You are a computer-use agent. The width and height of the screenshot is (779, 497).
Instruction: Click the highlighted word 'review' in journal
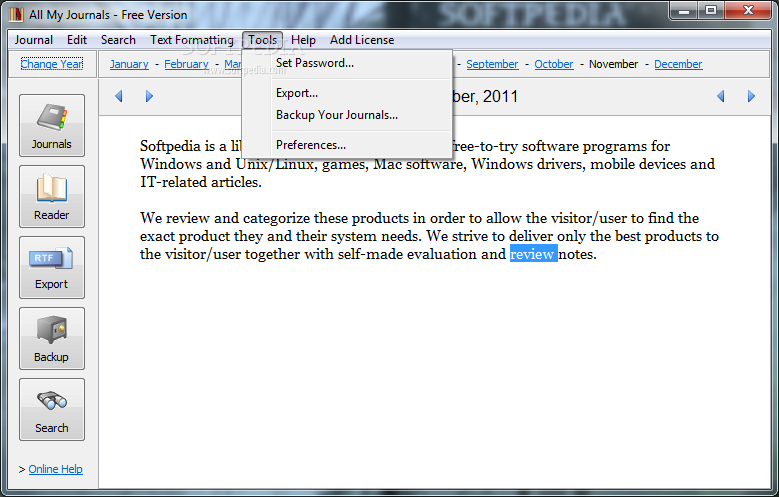(533, 254)
